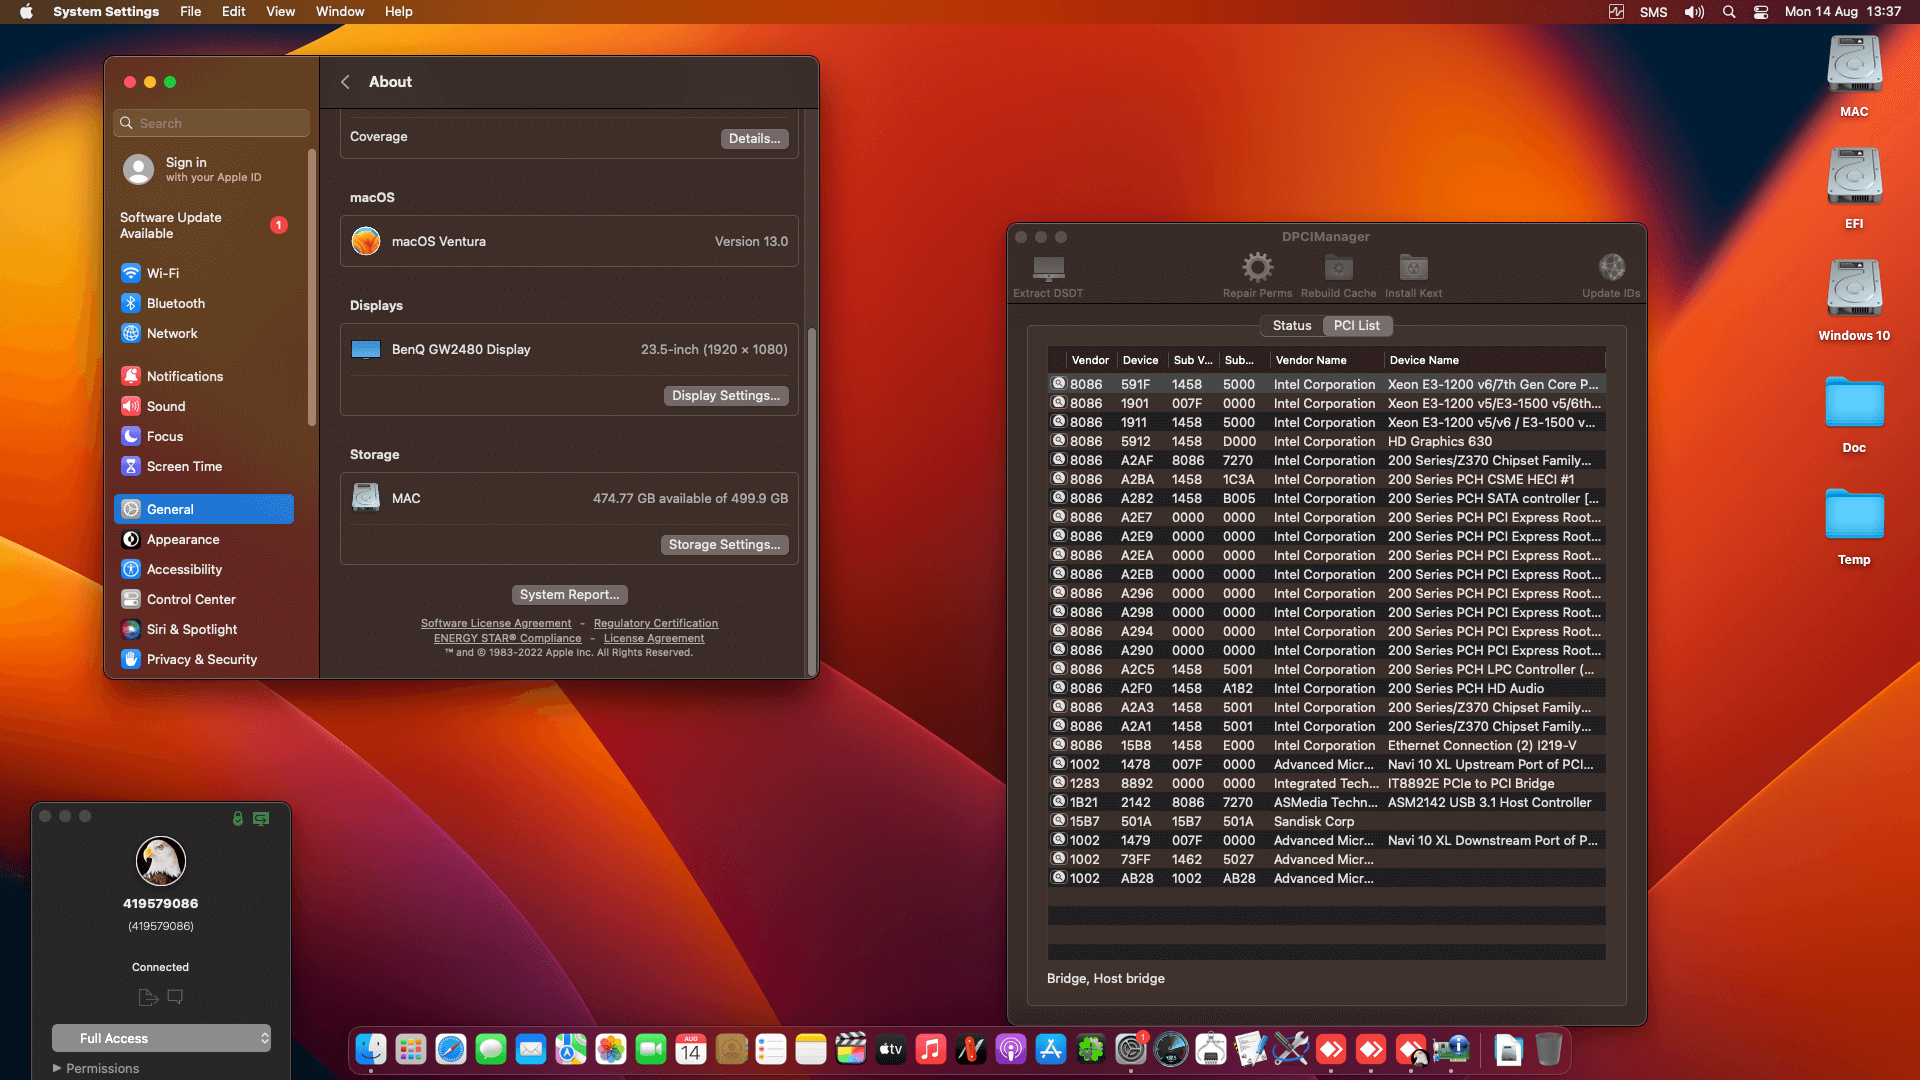Select Network in Settings sidebar
The width and height of the screenshot is (1920, 1080).
tap(204, 333)
